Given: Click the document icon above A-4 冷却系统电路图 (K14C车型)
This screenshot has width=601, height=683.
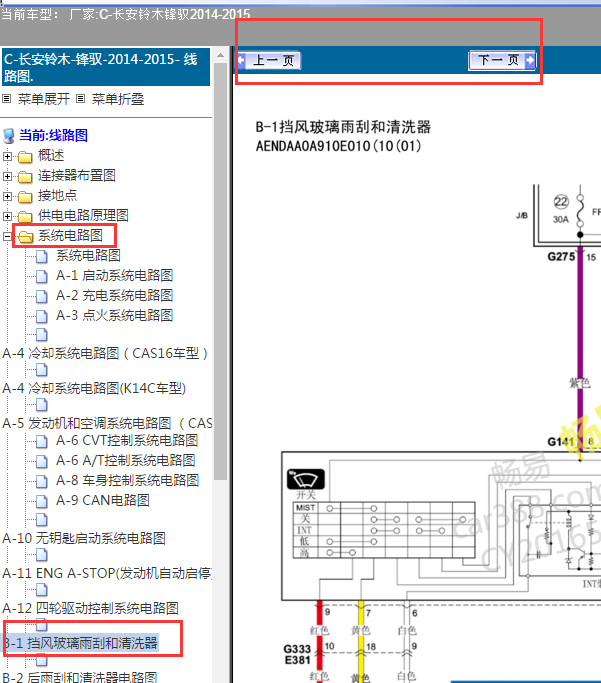Looking at the screenshot, I should click(41, 370).
